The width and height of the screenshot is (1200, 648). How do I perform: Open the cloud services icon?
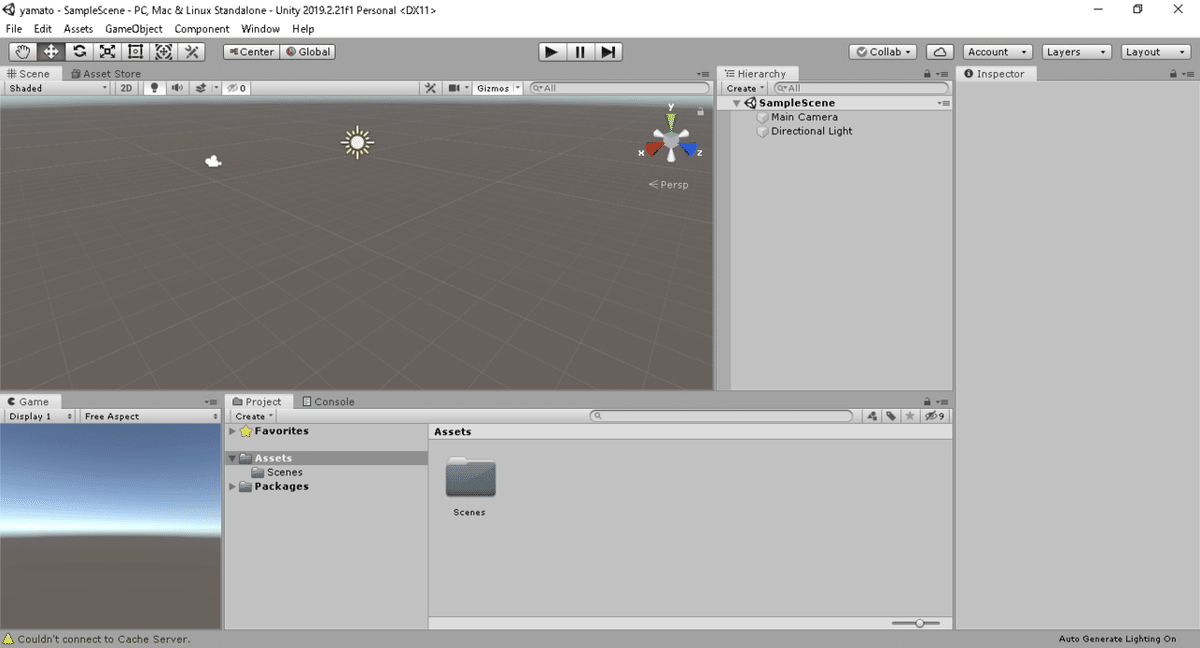pyautogui.click(x=939, y=52)
